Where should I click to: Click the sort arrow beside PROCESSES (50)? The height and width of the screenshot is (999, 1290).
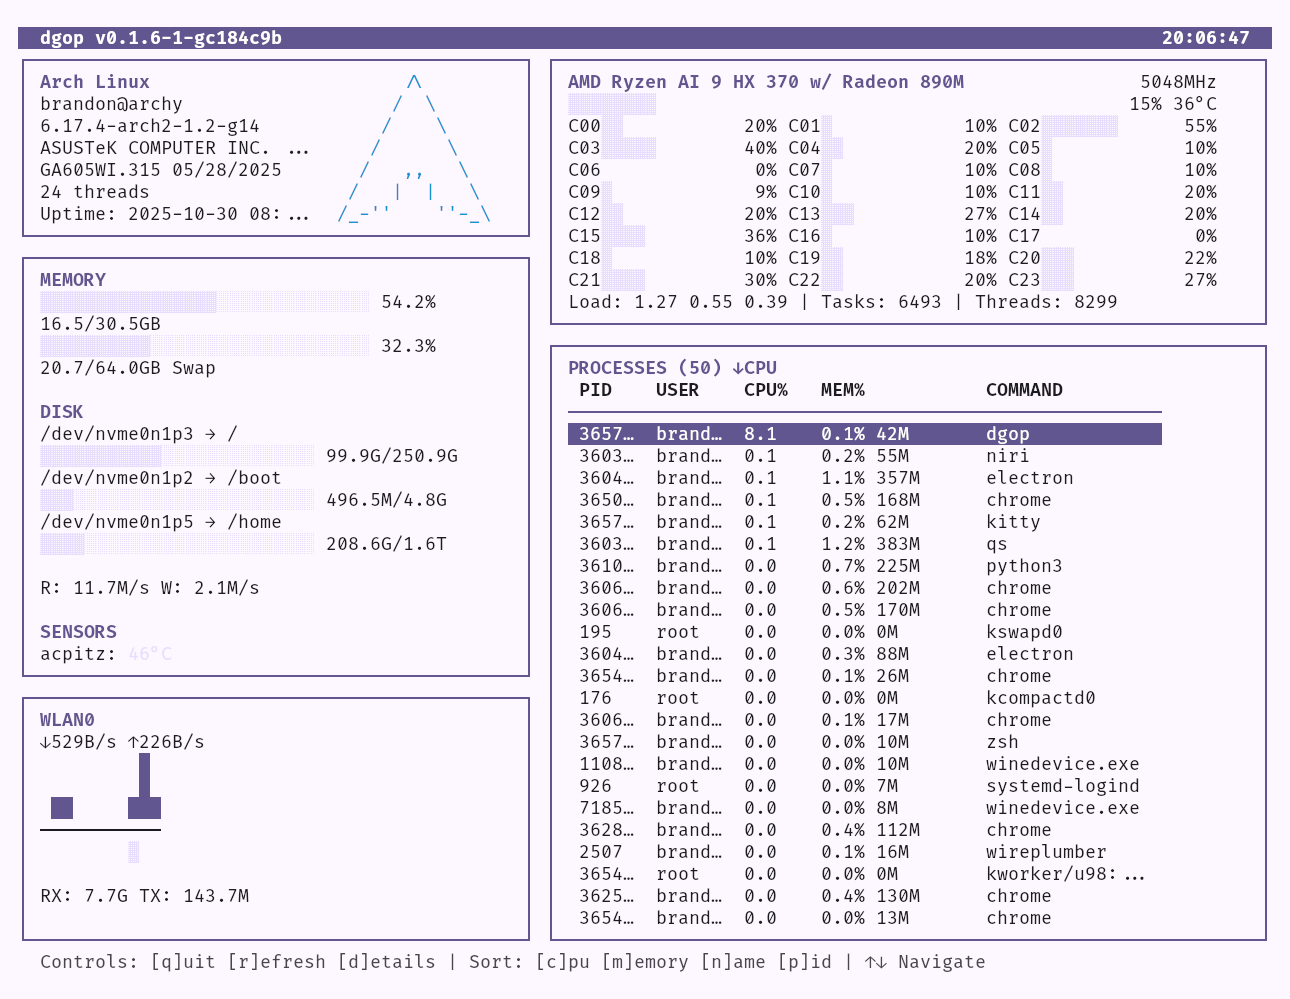click(738, 368)
